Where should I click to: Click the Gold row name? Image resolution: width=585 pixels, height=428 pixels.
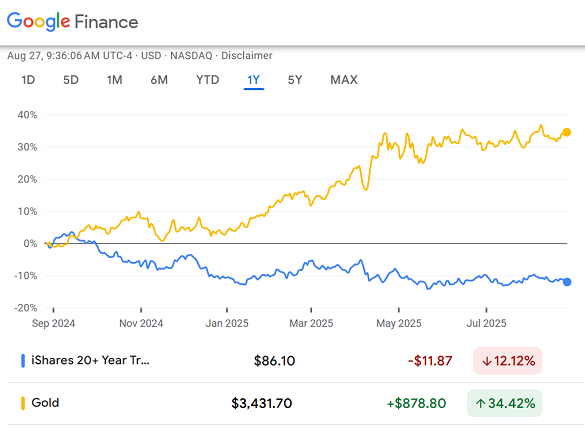click(45, 403)
